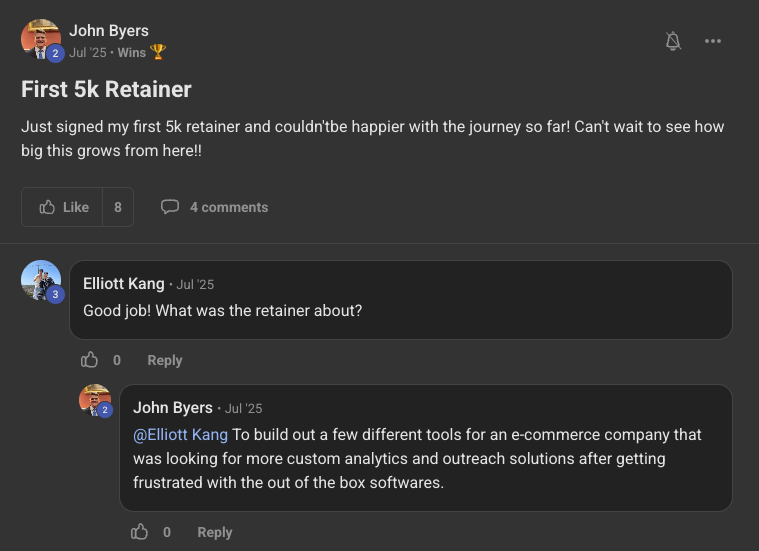Reply to Elliott Kang's comment

[165, 360]
